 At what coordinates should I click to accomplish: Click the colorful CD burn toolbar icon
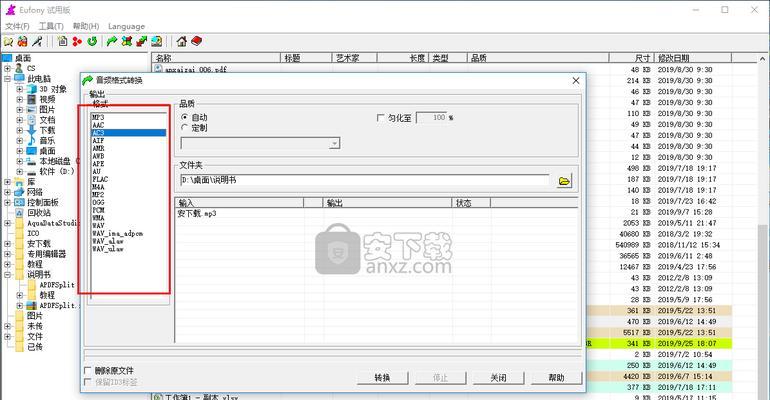coord(23,42)
